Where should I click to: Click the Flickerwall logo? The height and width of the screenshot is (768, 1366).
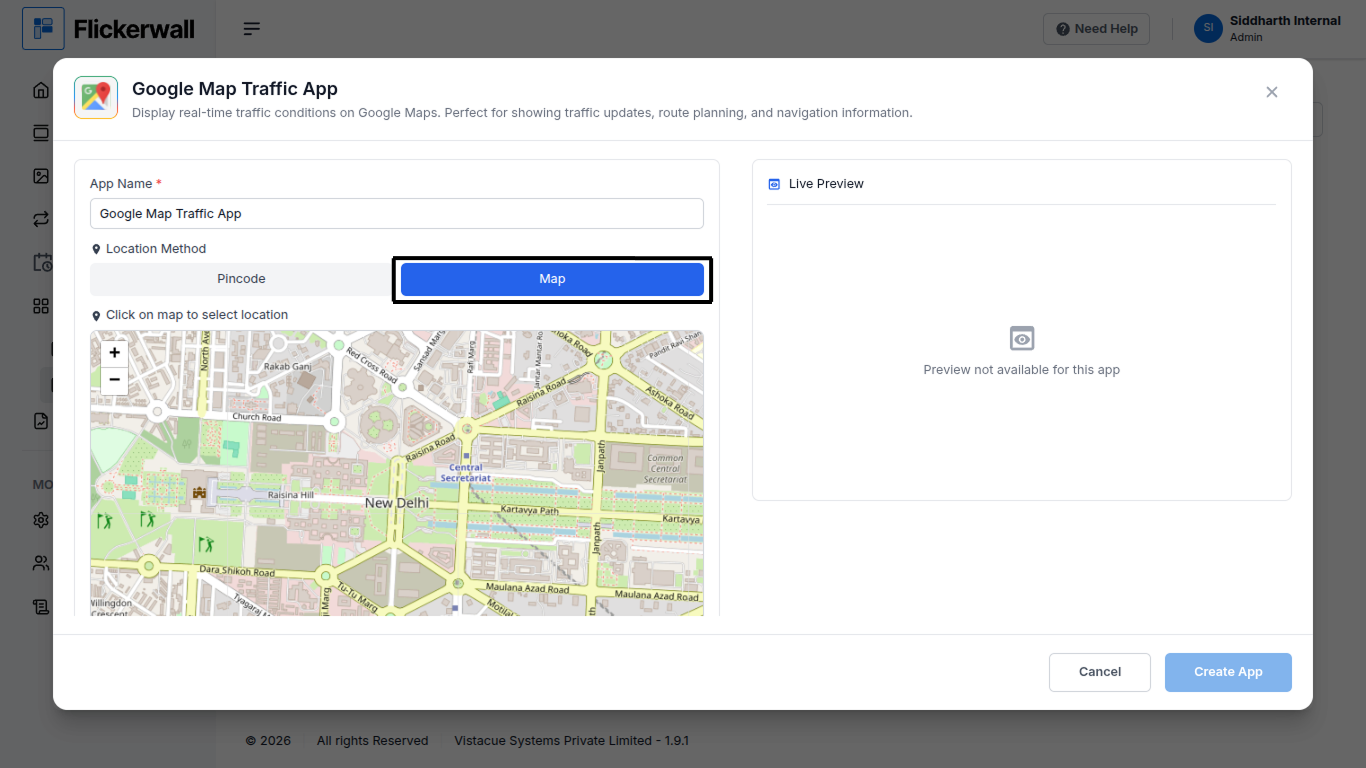(x=109, y=29)
